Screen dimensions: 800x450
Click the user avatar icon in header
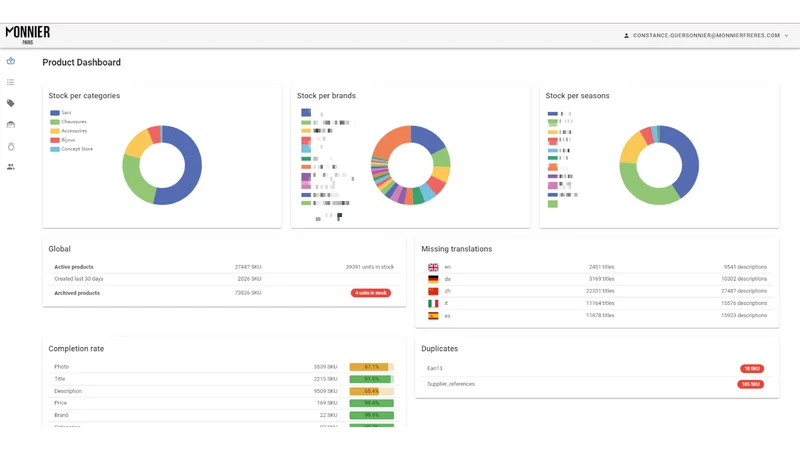coord(626,36)
